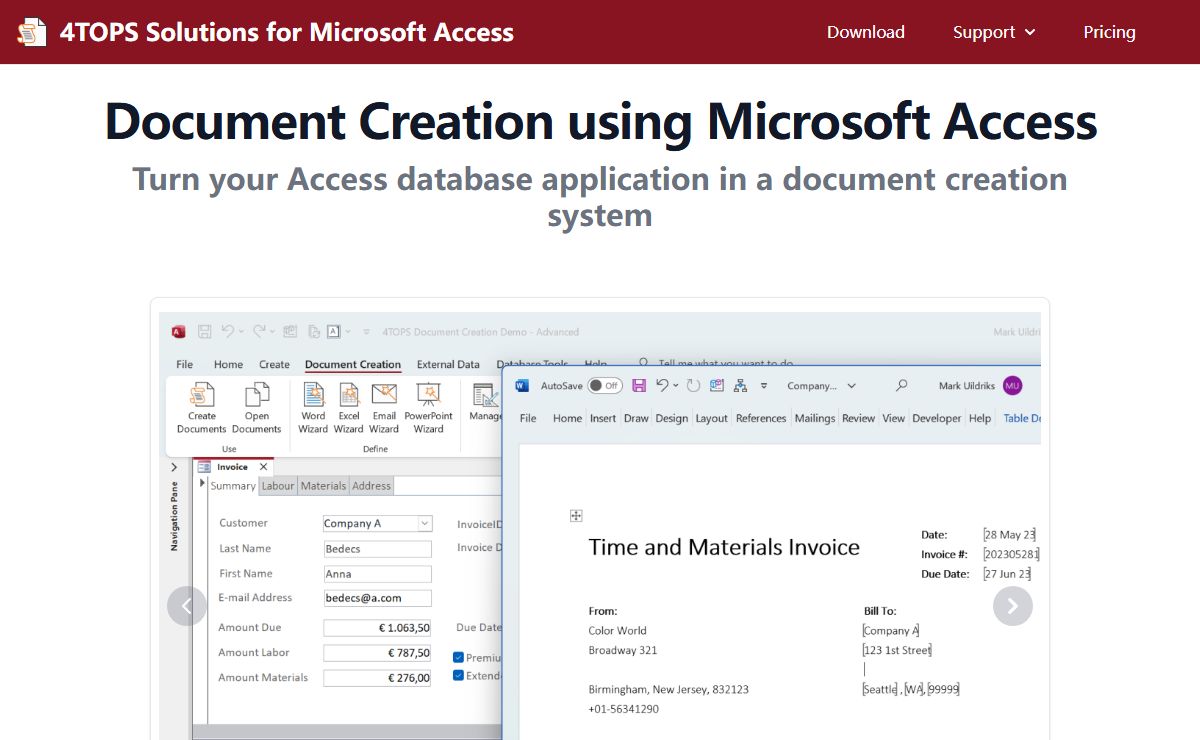Open the Word customize quick access dropdown
Screen dimensions: 1200x740
coord(764,385)
